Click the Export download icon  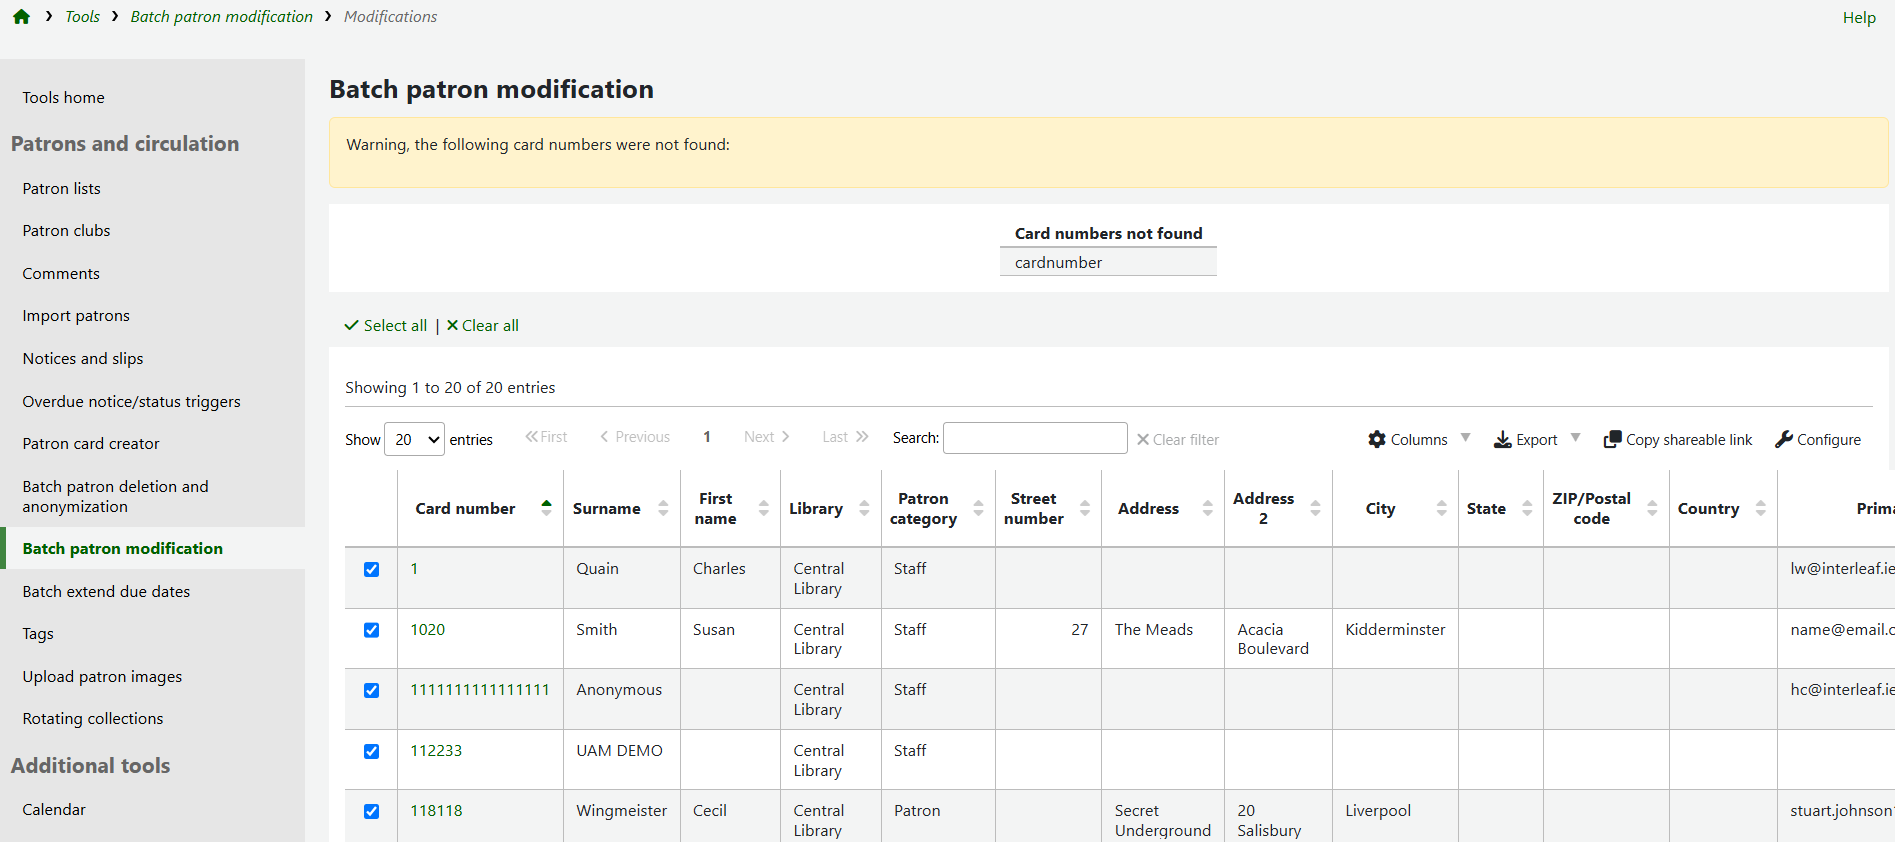point(1502,439)
